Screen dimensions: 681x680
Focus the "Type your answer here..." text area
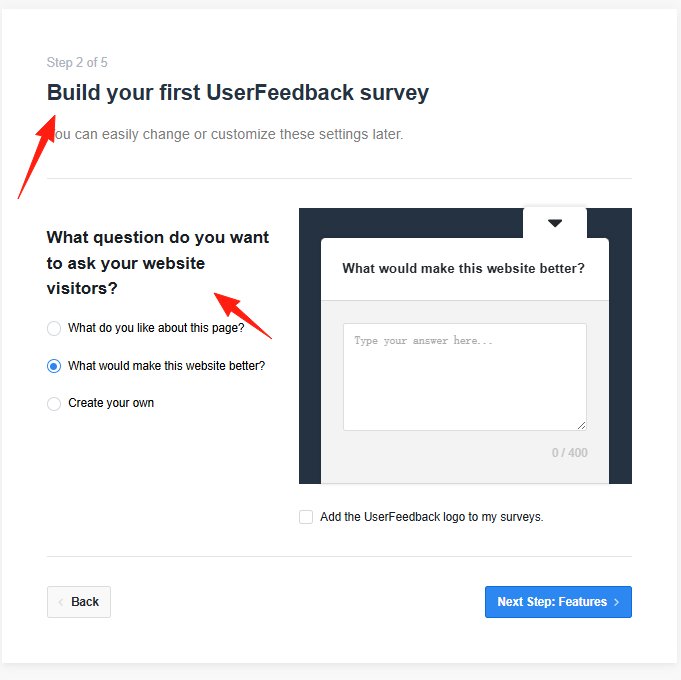[464, 376]
